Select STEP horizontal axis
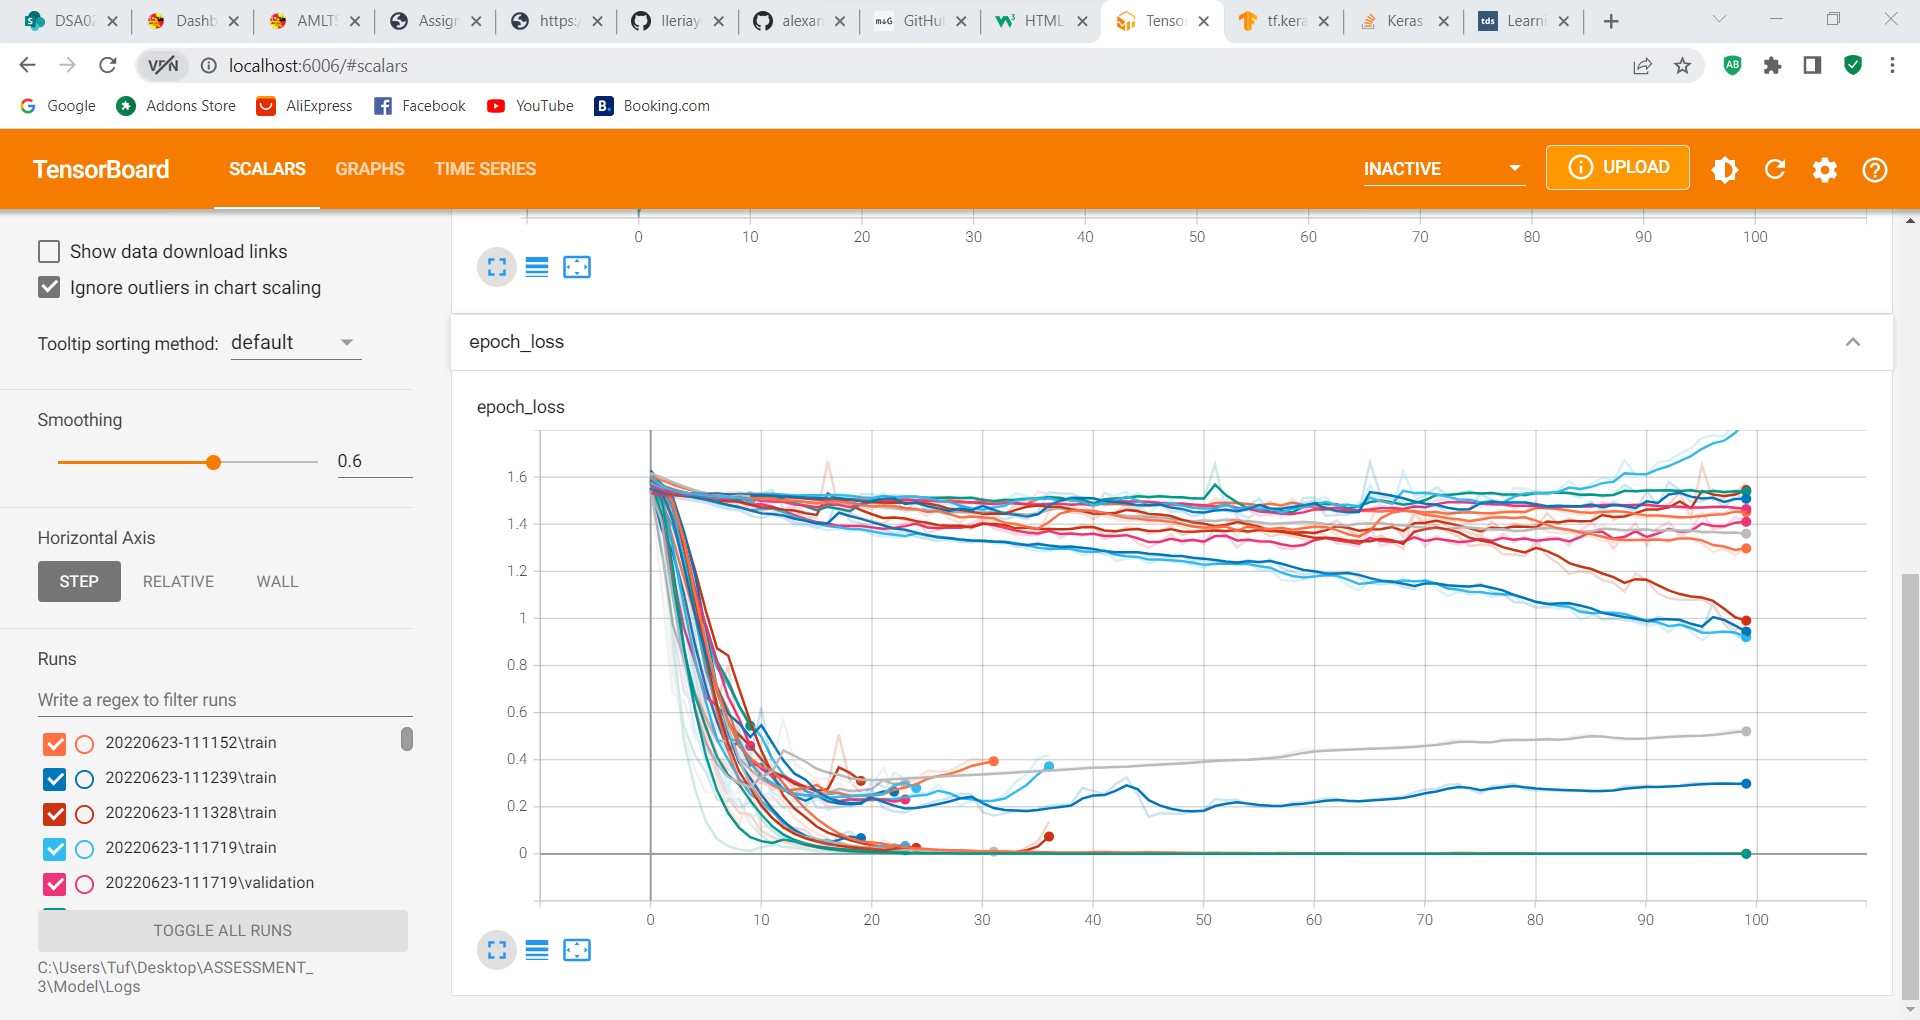Viewport: 1920px width, 1020px height. tap(79, 582)
